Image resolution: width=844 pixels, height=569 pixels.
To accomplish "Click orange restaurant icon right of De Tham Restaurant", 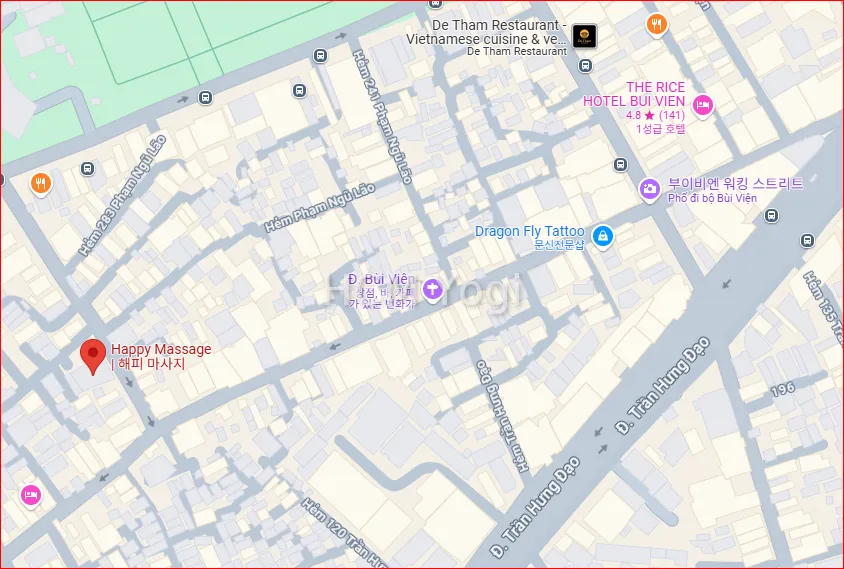I will (x=656, y=25).
